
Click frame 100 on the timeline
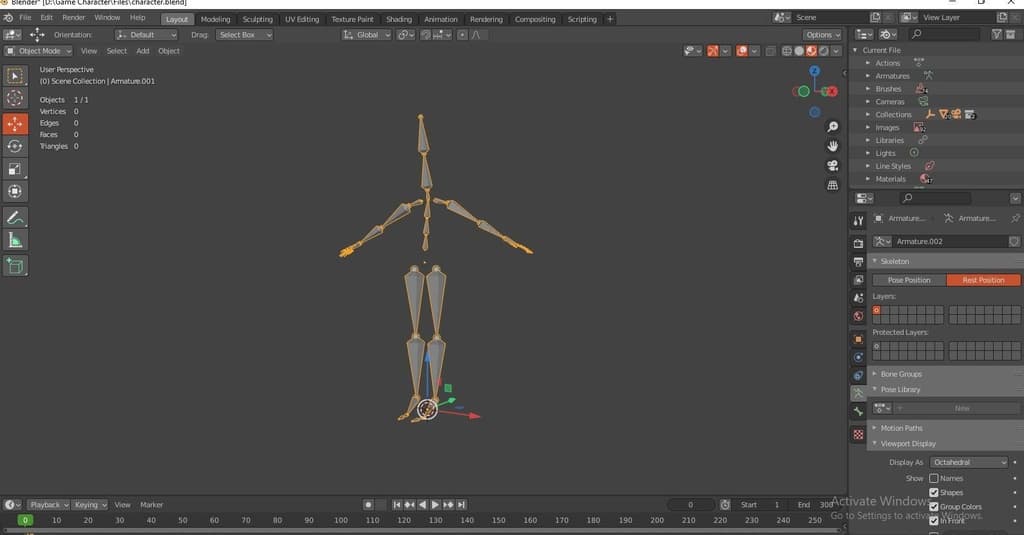[x=341, y=520]
